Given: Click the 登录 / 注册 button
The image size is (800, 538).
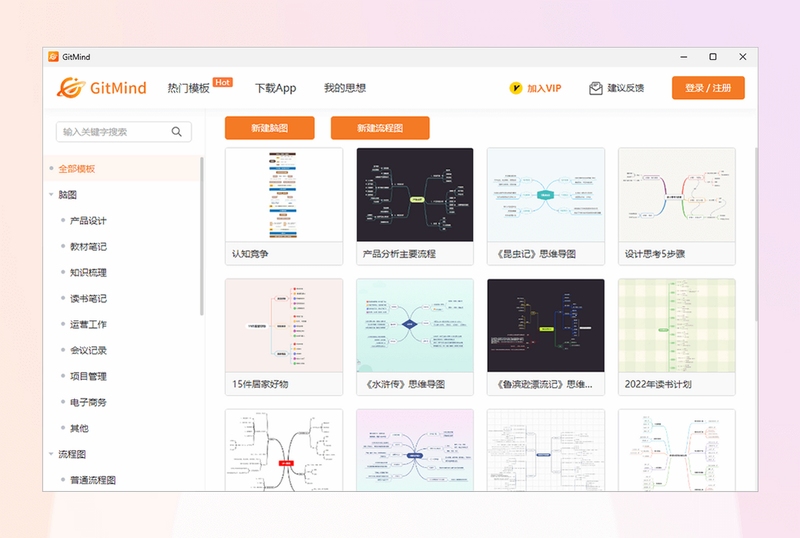Looking at the screenshot, I should click(x=708, y=88).
